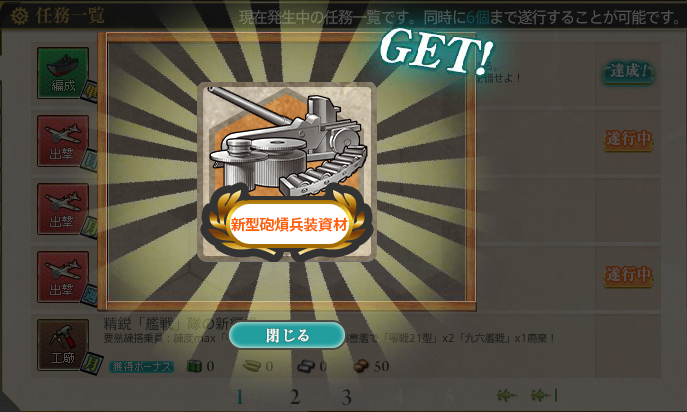Click the 達成! completed quest badge
Image resolution: width=687 pixels, height=412 pixels.
[x=628, y=71]
